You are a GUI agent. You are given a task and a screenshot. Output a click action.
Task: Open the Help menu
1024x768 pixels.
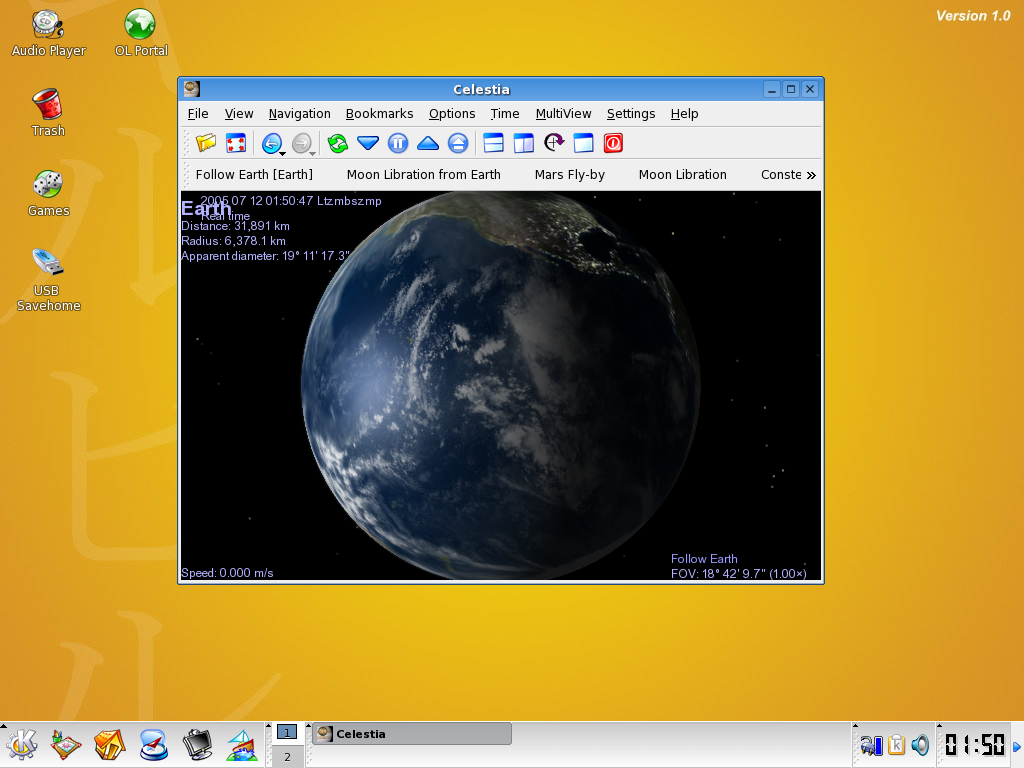click(x=684, y=114)
